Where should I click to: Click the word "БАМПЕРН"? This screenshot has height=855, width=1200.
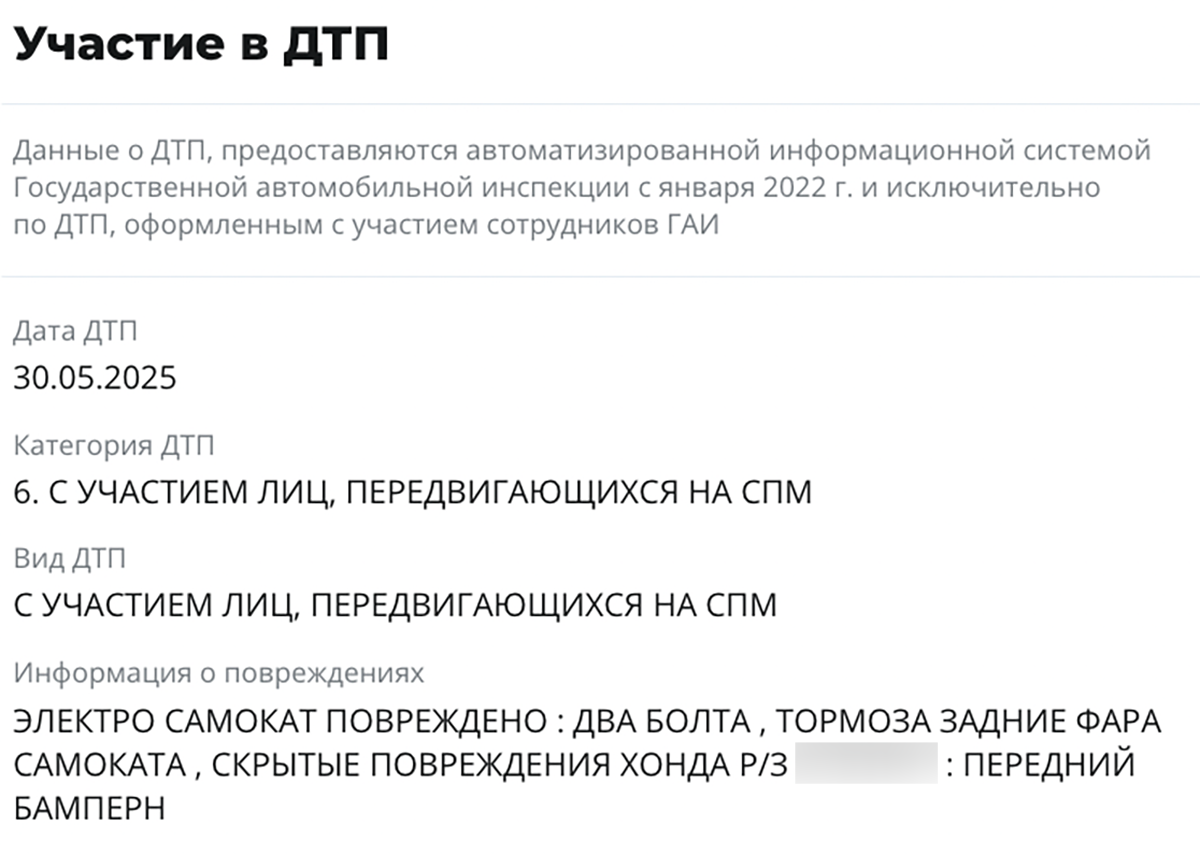89,808
